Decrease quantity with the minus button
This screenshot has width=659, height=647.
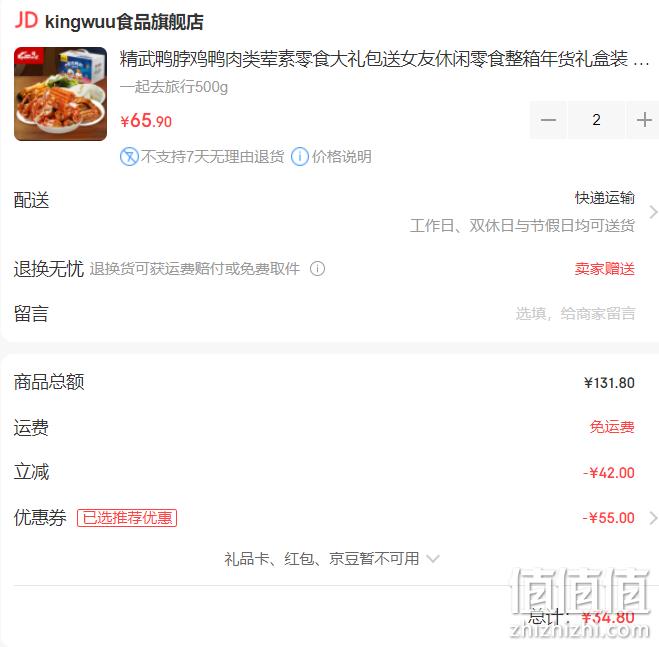click(548, 120)
